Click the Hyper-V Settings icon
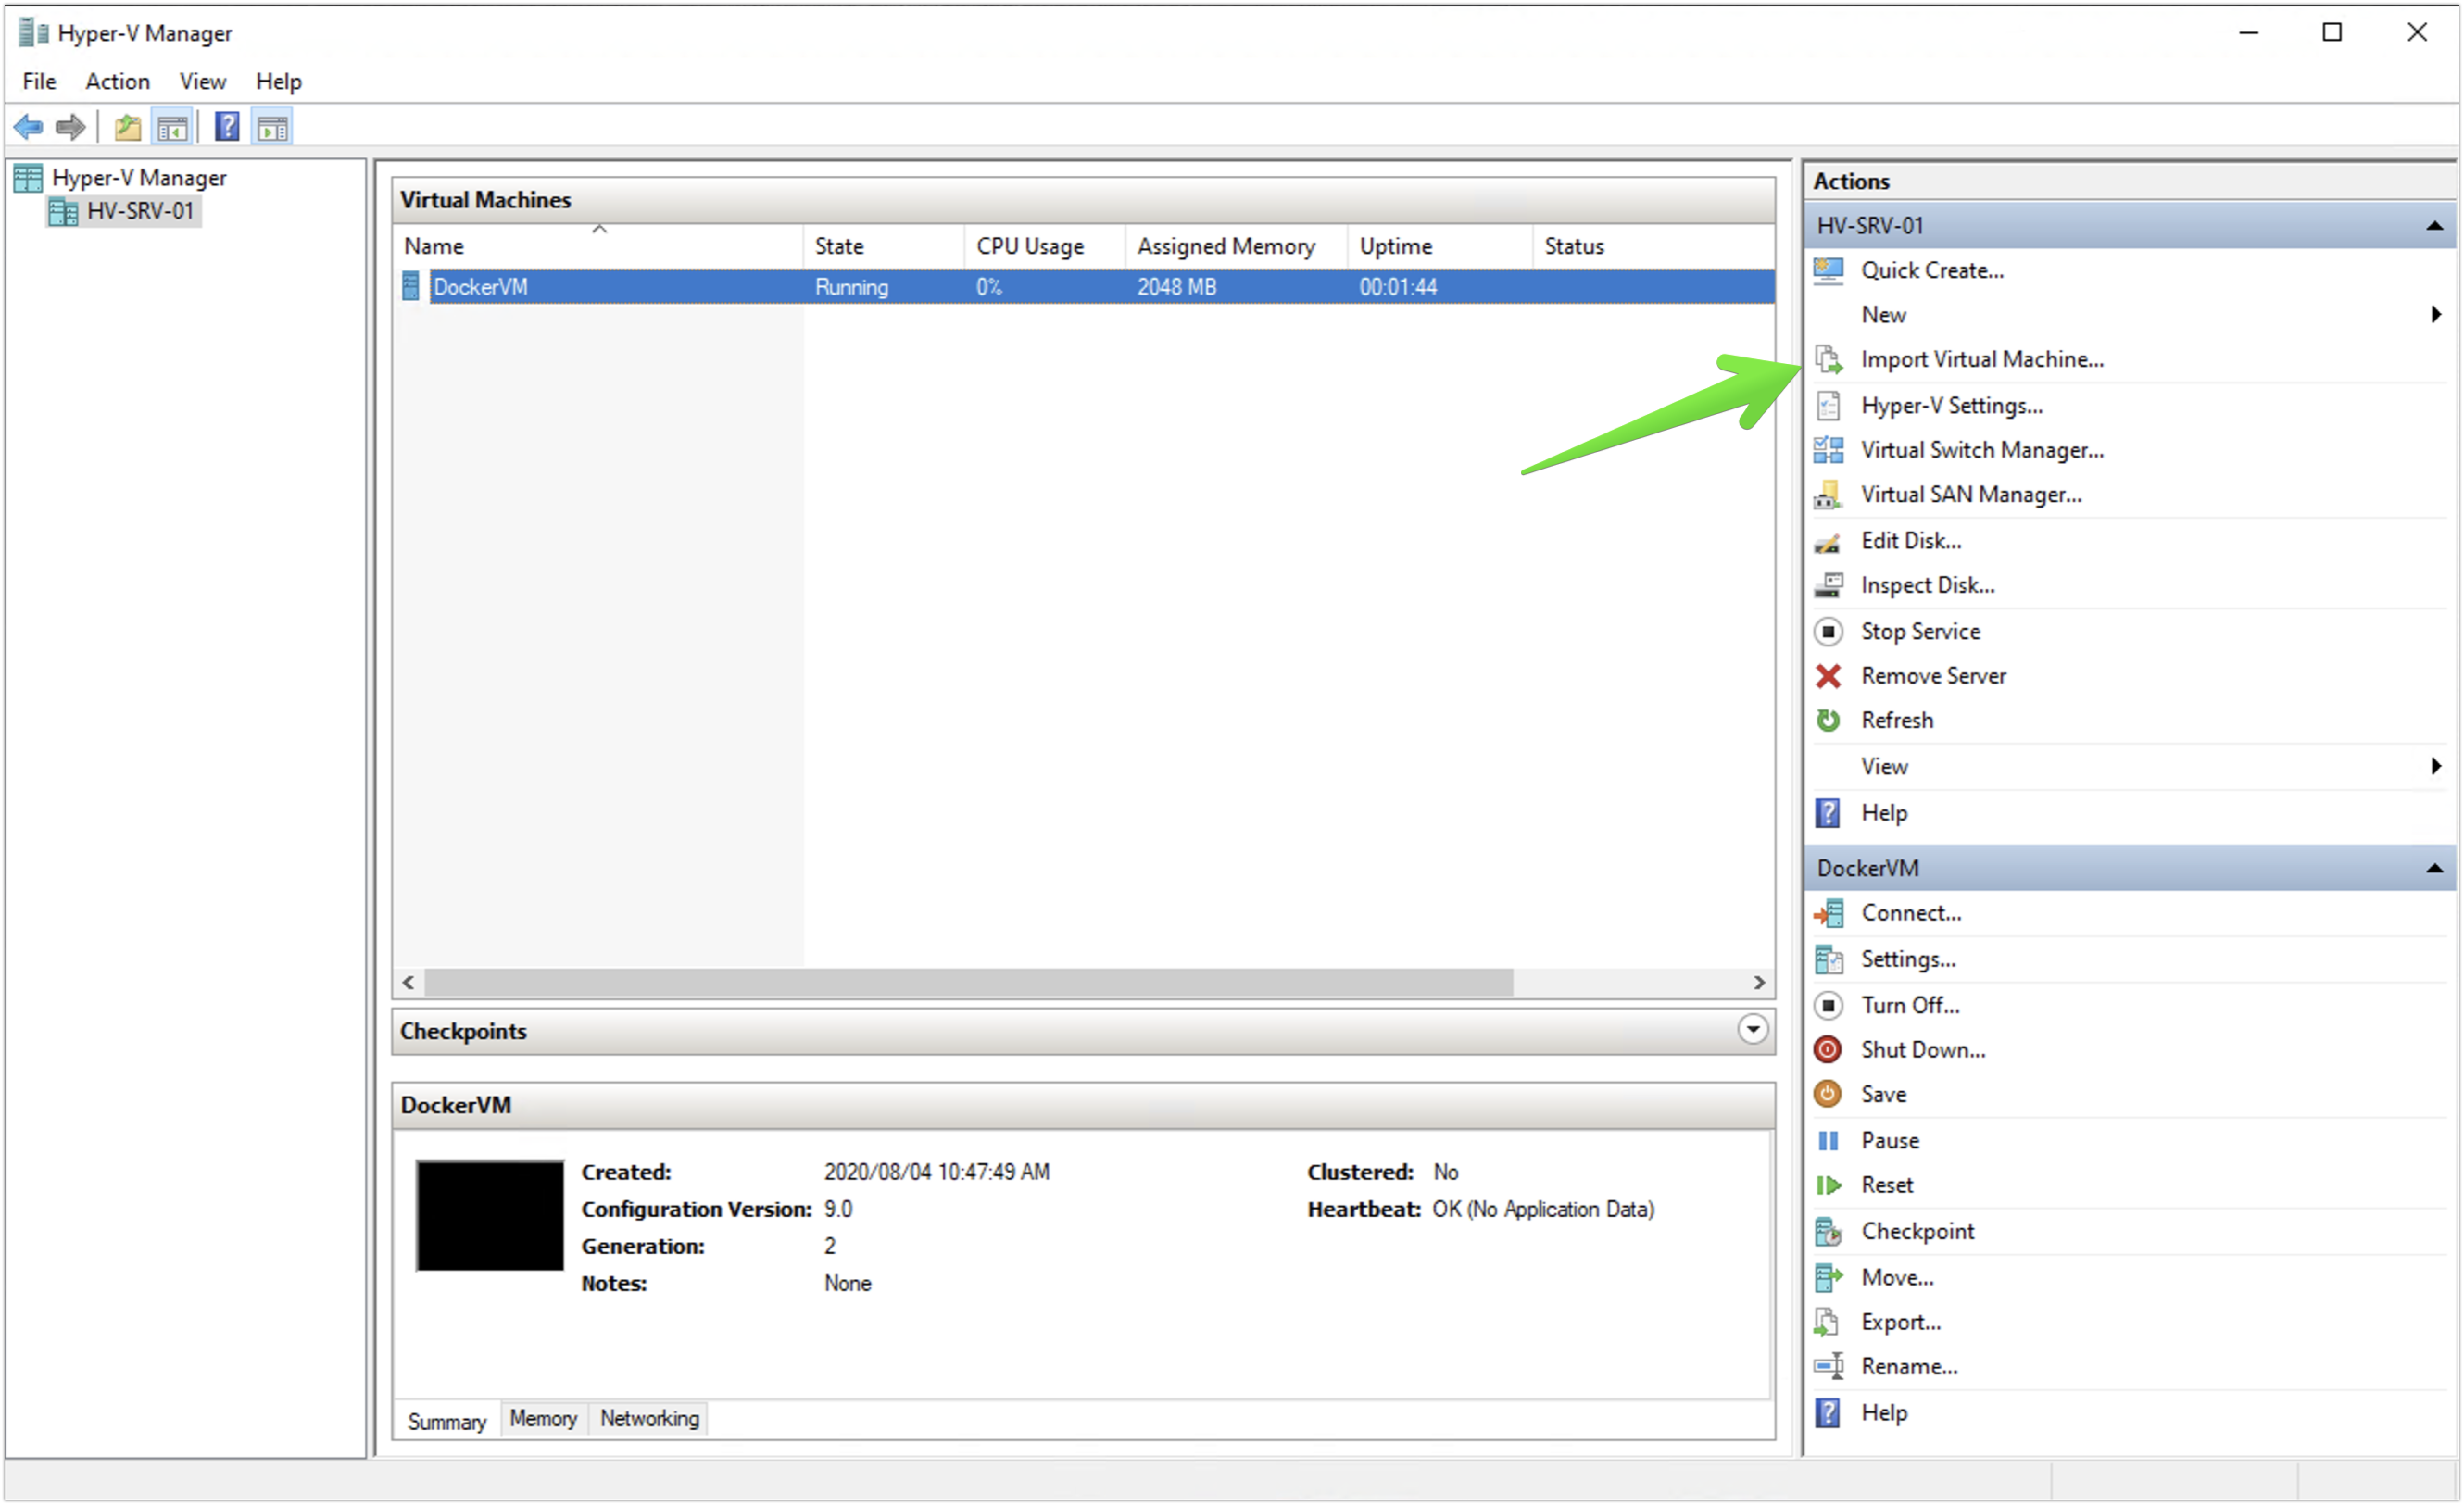2464x1505 pixels. click(1828, 405)
